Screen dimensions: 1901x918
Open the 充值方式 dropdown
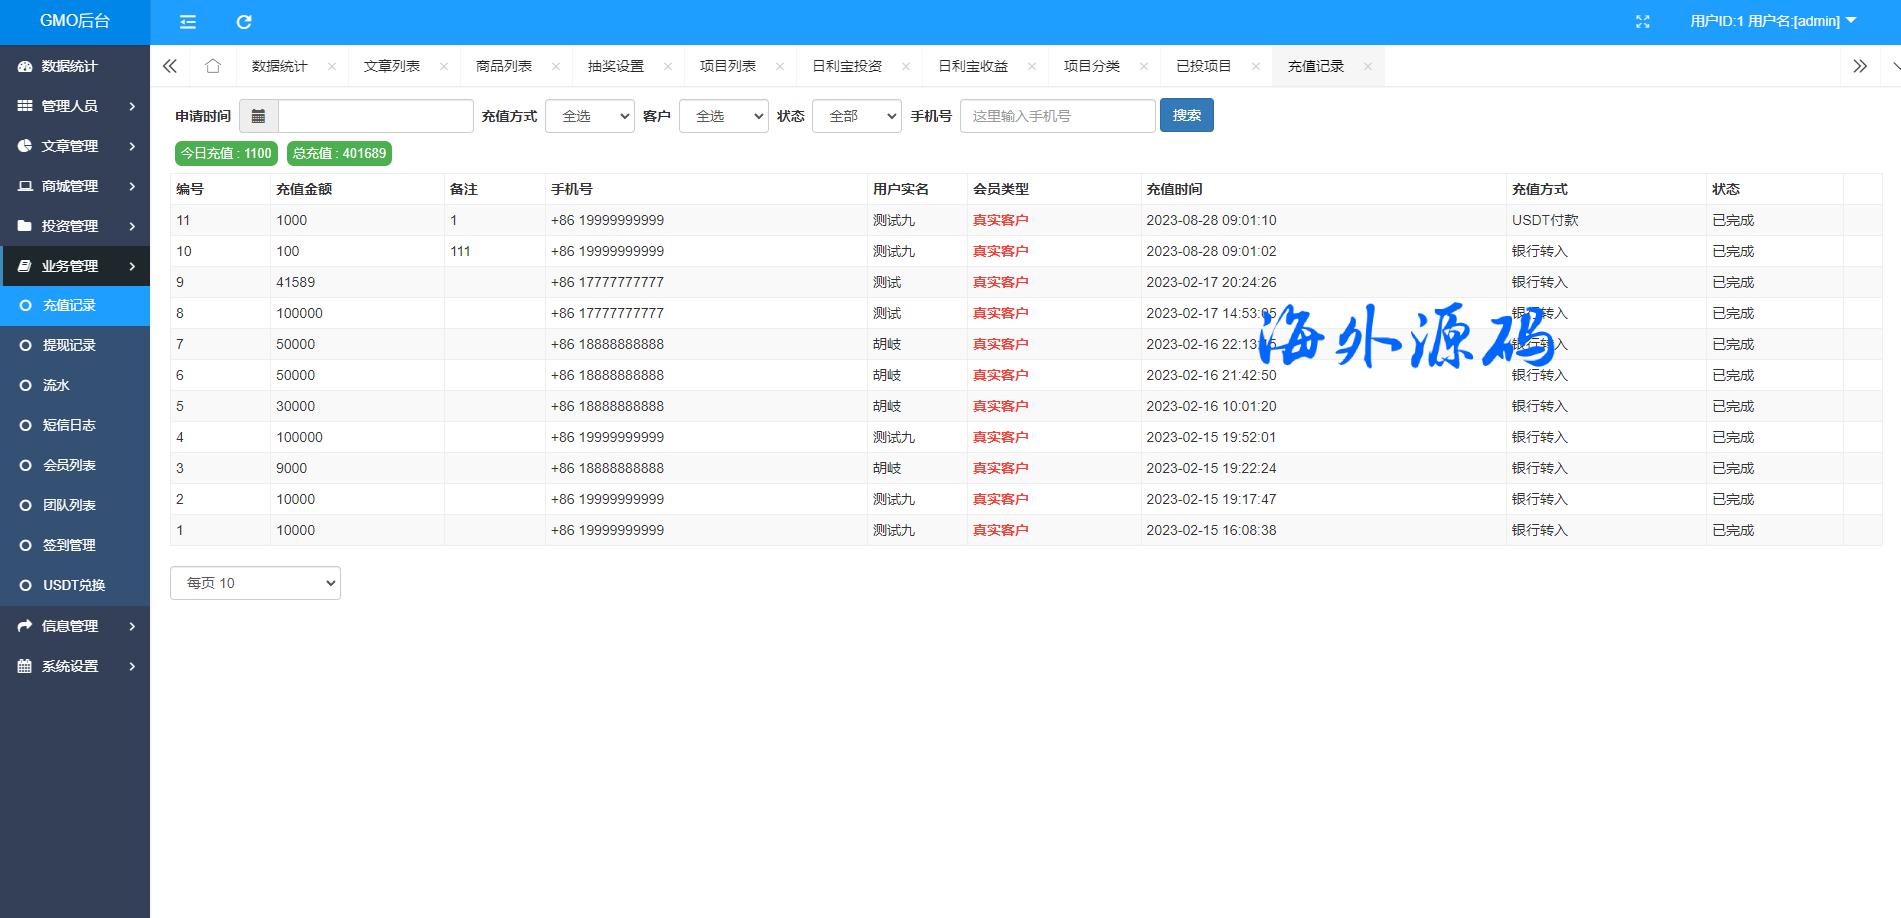[590, 116]
